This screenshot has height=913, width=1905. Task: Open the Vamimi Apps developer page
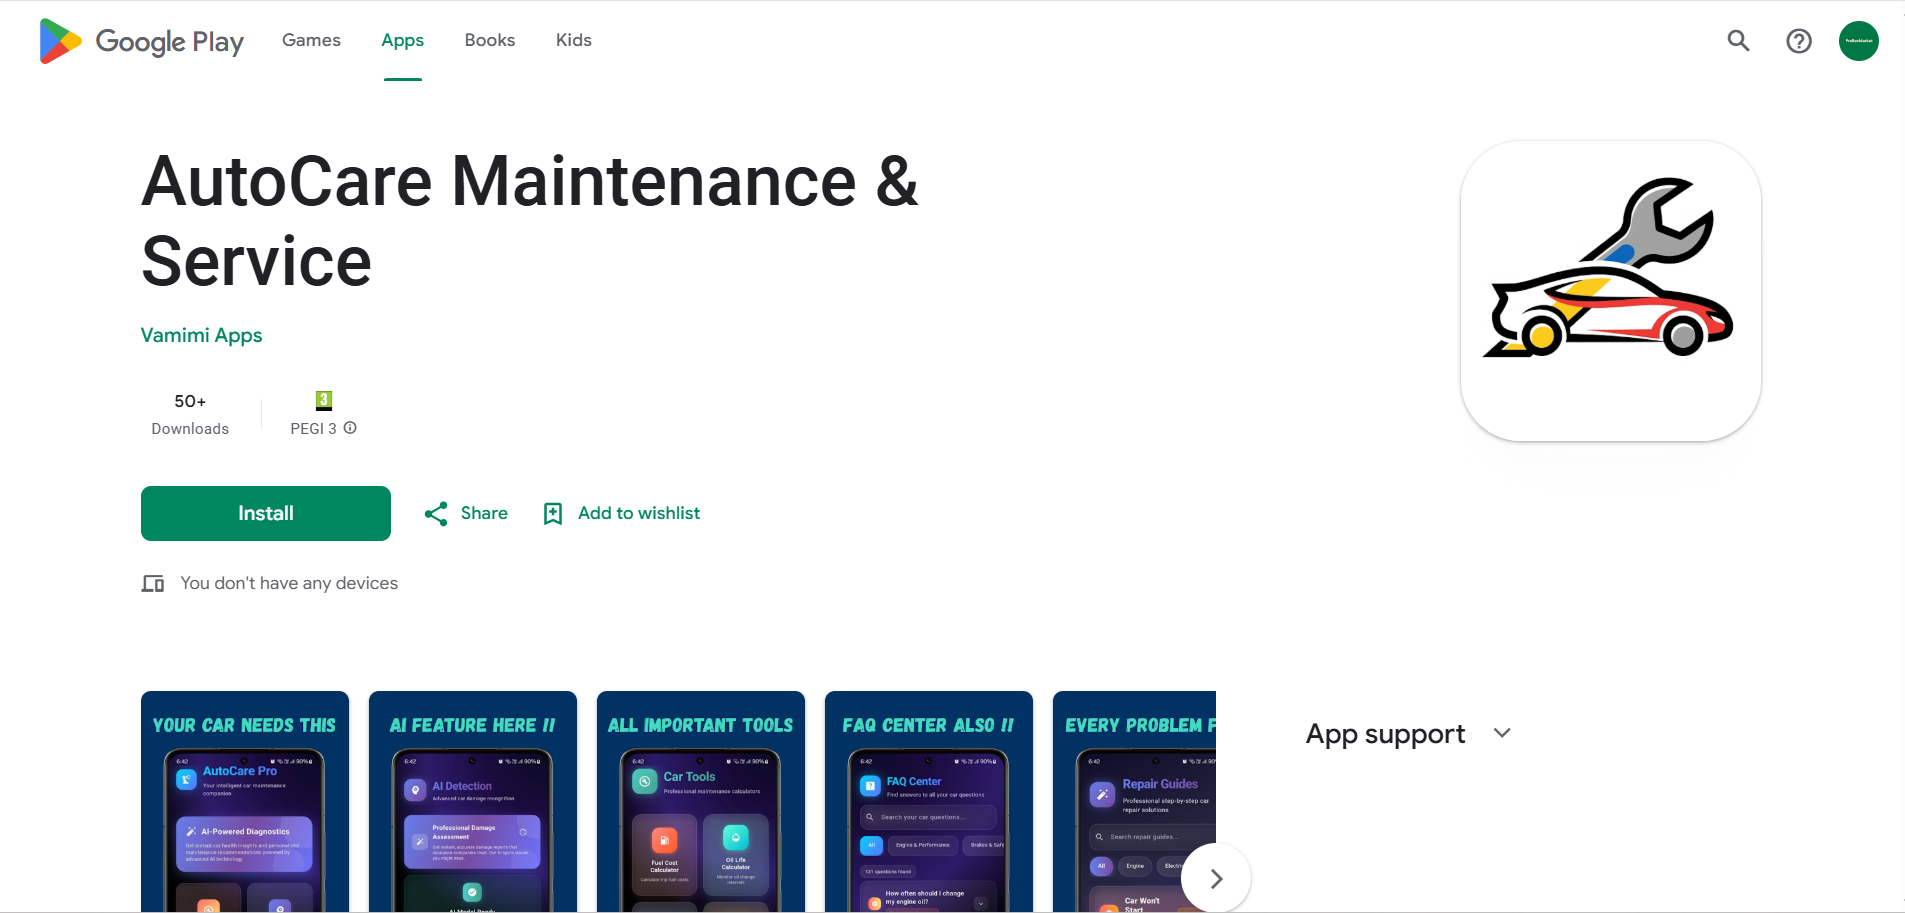(x=201, y=335)
